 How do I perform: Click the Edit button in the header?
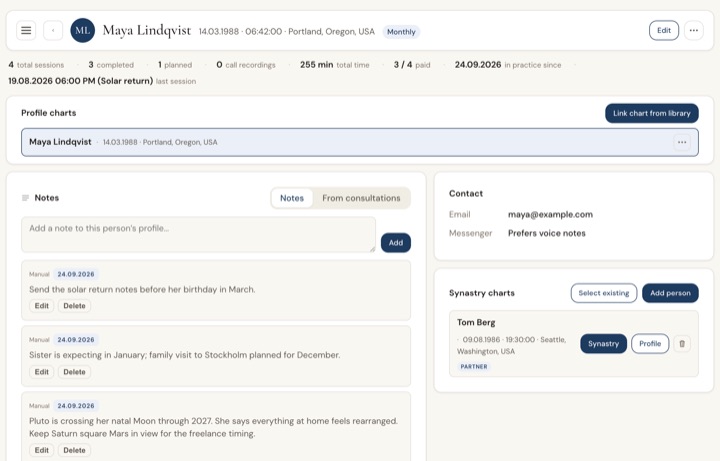[x=664, y=30]
